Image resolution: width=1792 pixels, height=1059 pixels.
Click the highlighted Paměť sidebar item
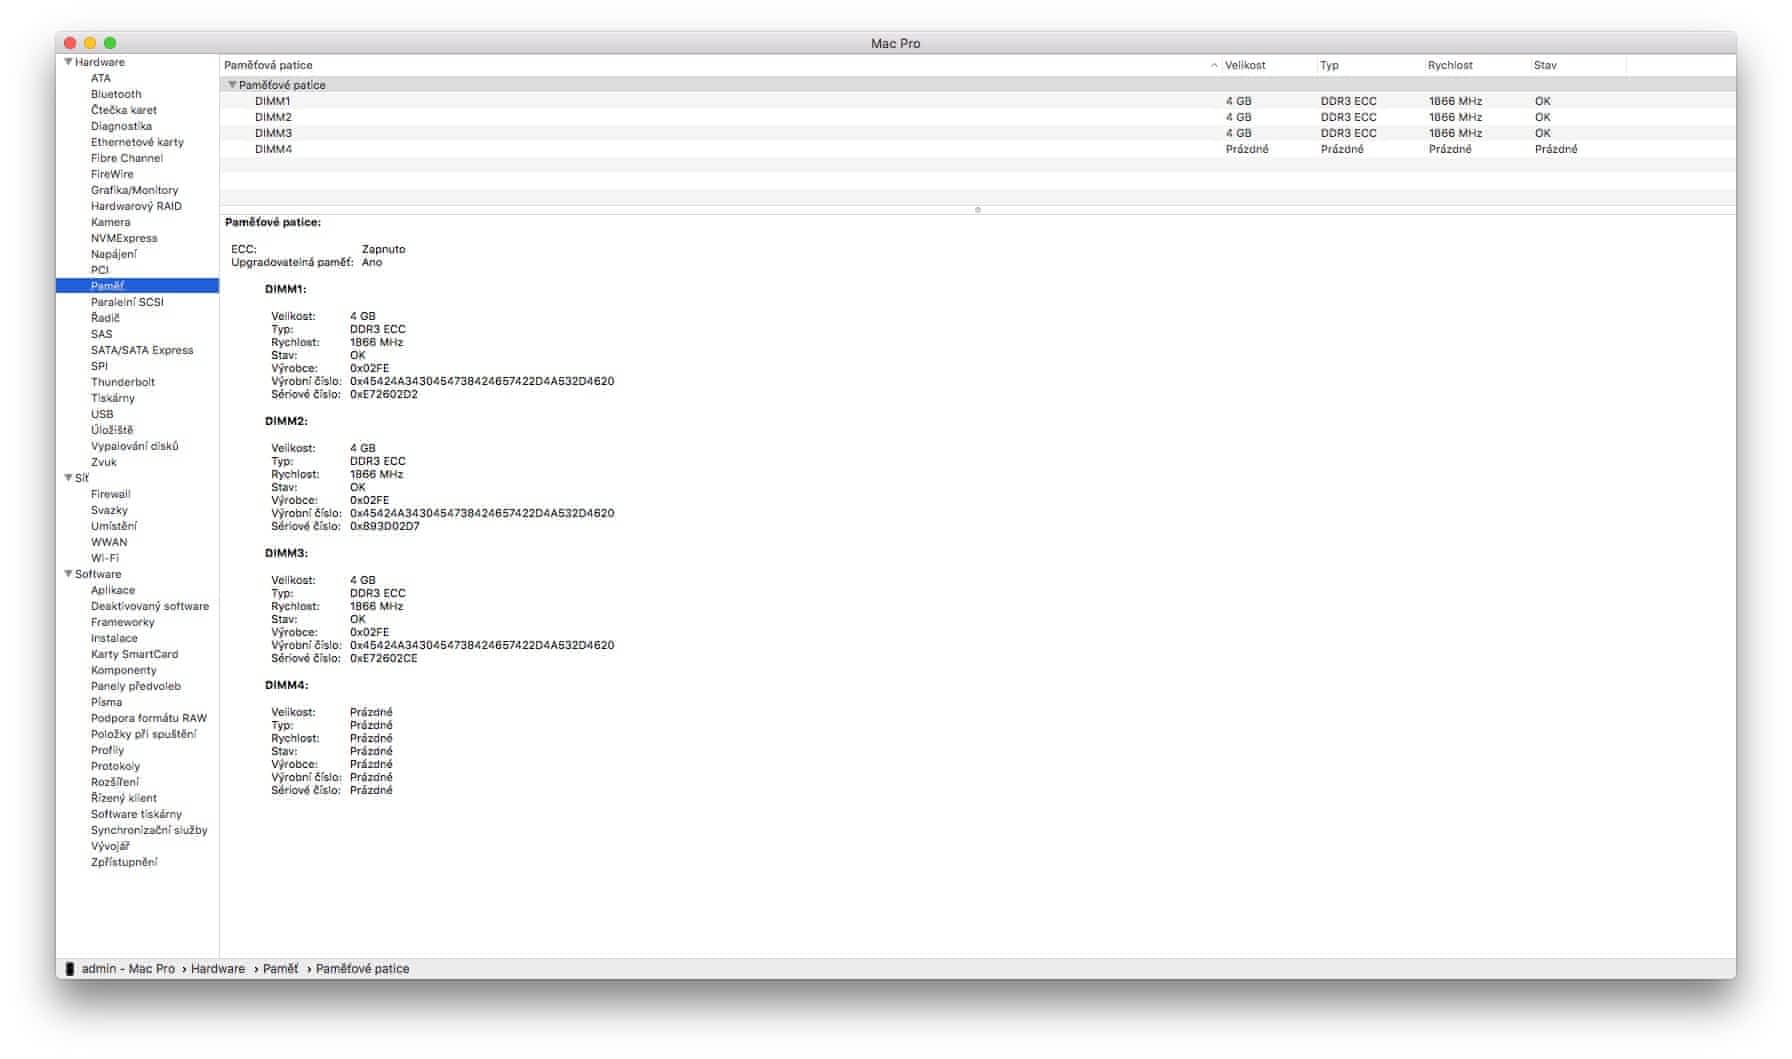(137, 286)
